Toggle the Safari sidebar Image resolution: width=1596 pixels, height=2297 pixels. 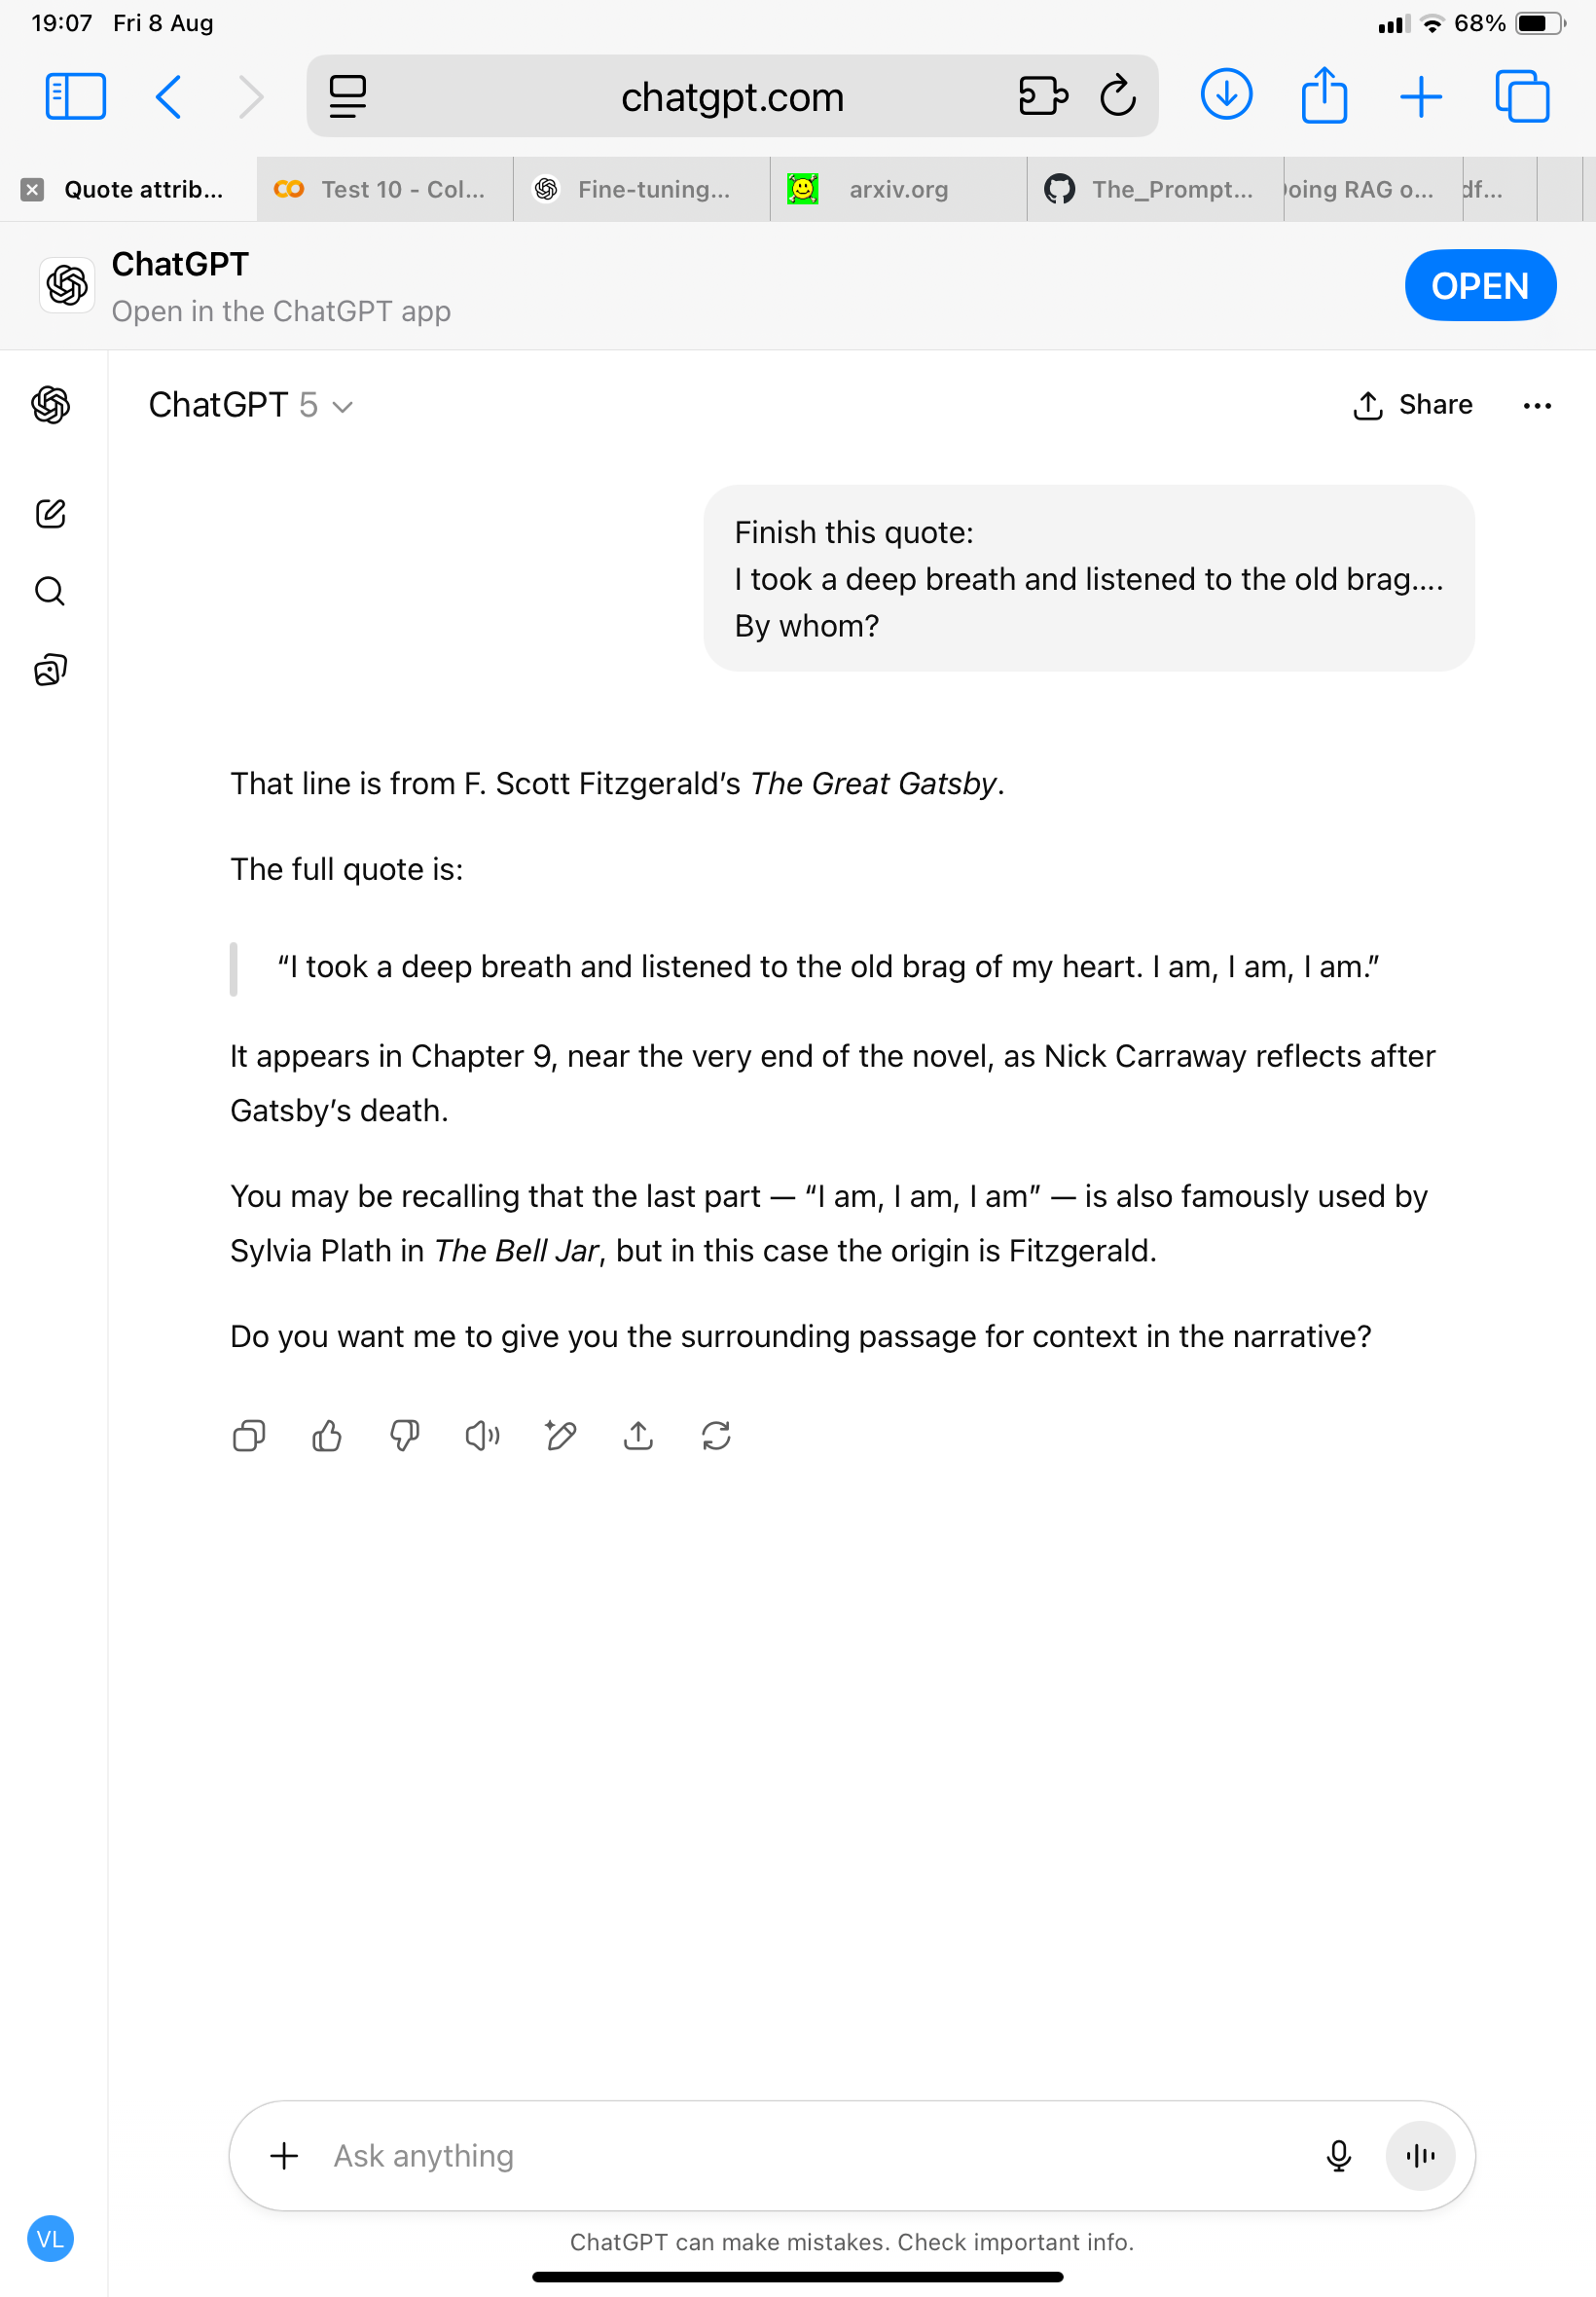[x=75, y=96]
